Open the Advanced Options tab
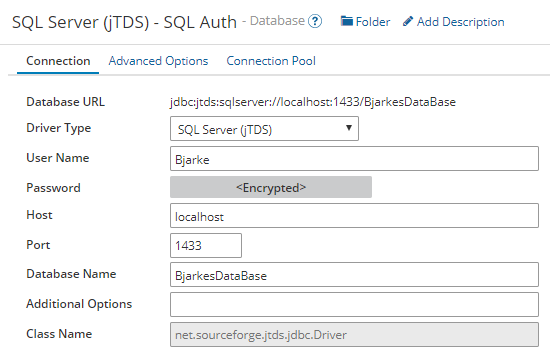This screenshot has width=550, height=360. coord(158,61)
